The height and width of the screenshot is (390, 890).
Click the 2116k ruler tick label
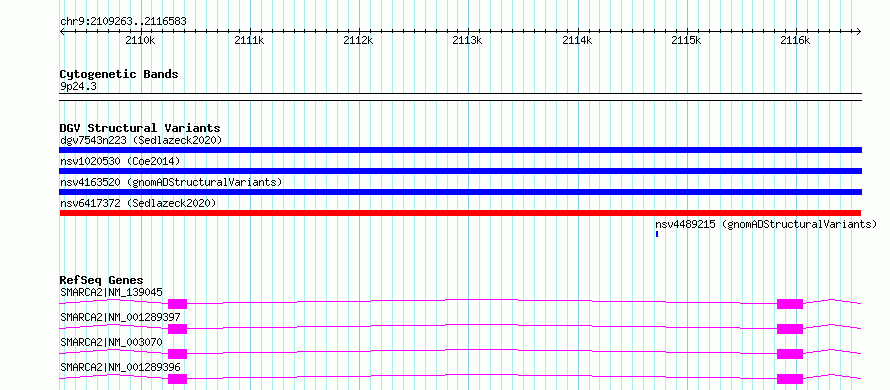(x=795, y=40)
